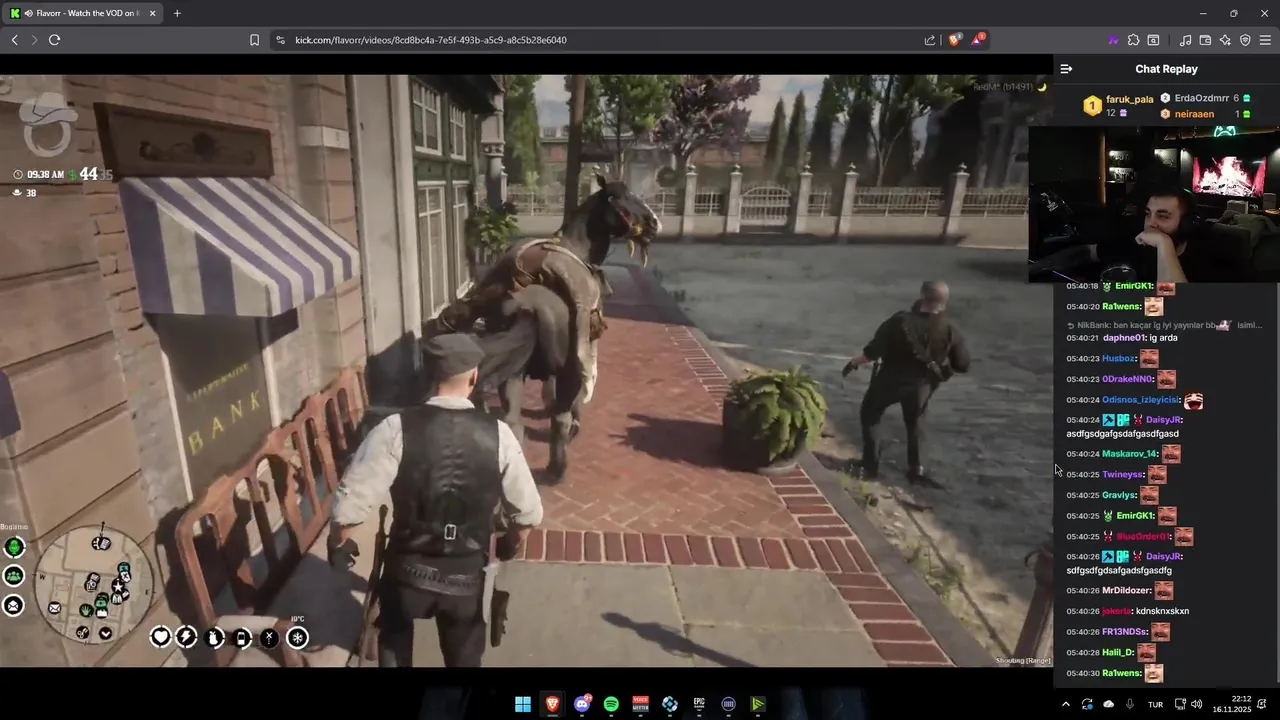Click Maskarov_14 username in chat

point(1130,454)
